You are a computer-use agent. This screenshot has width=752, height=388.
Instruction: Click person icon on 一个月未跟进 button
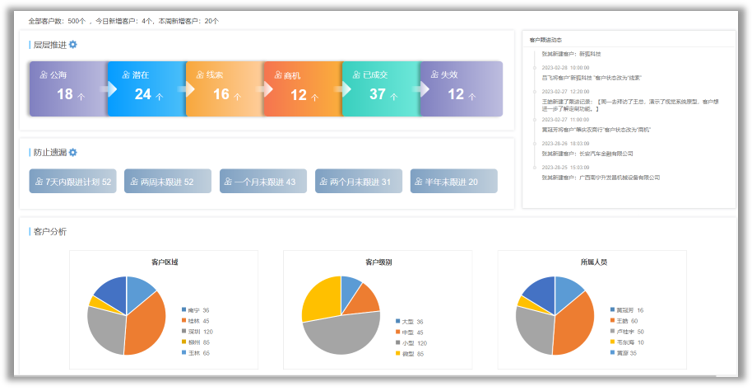(229, 182)
